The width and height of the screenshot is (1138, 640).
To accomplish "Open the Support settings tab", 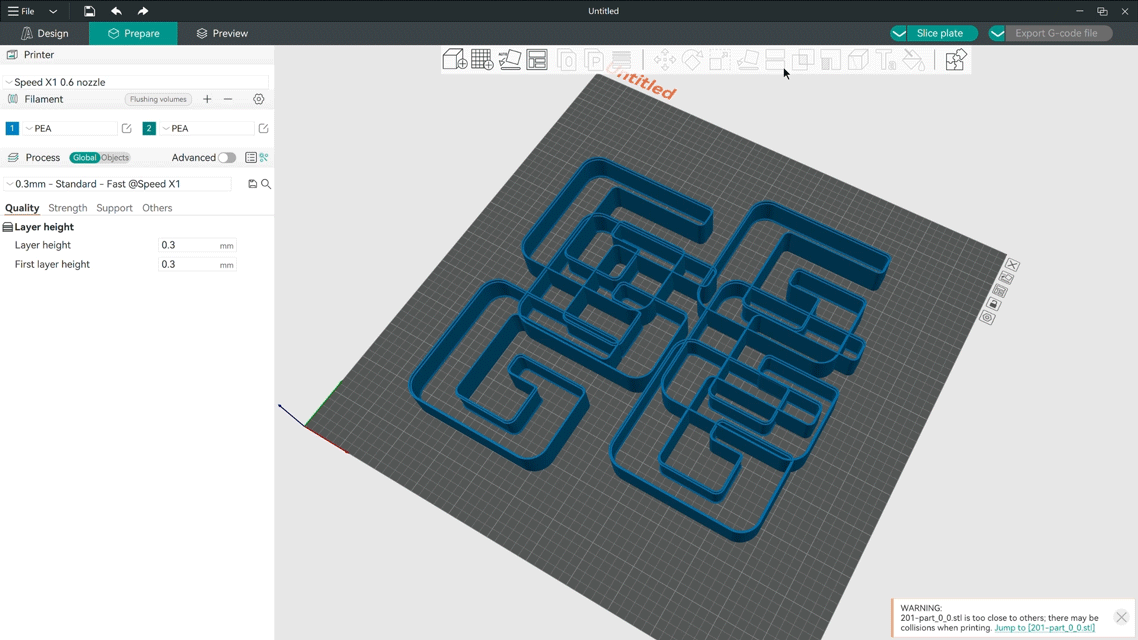I will (115, 208).
